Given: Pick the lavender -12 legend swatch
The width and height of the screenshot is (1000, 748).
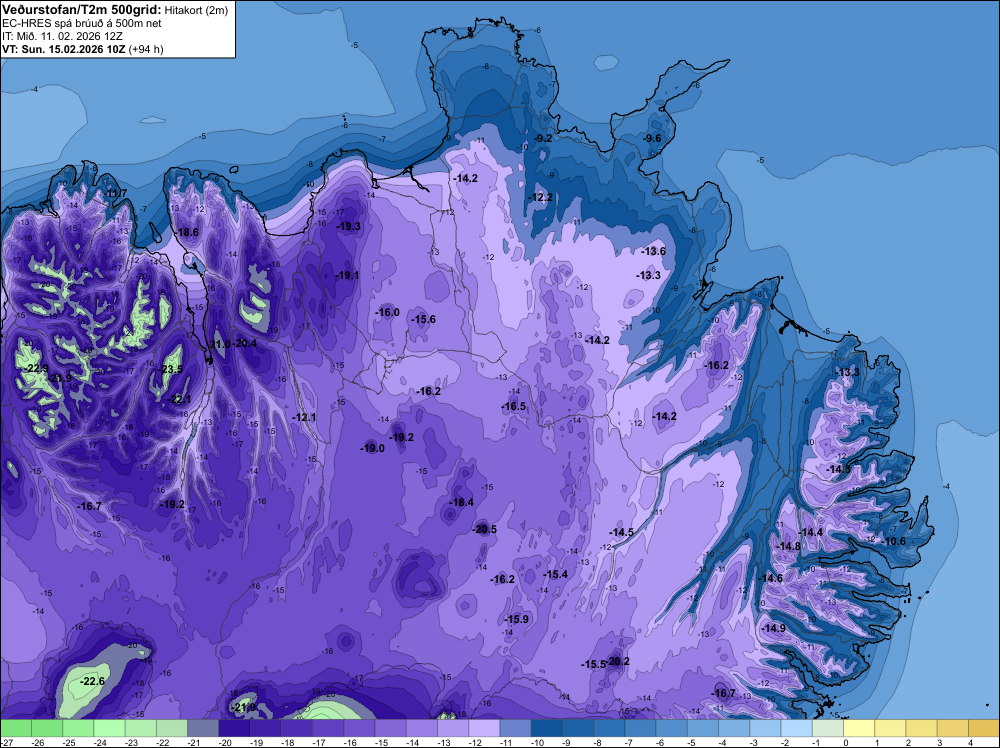Looking at the screenshot, I should [484, 728].
